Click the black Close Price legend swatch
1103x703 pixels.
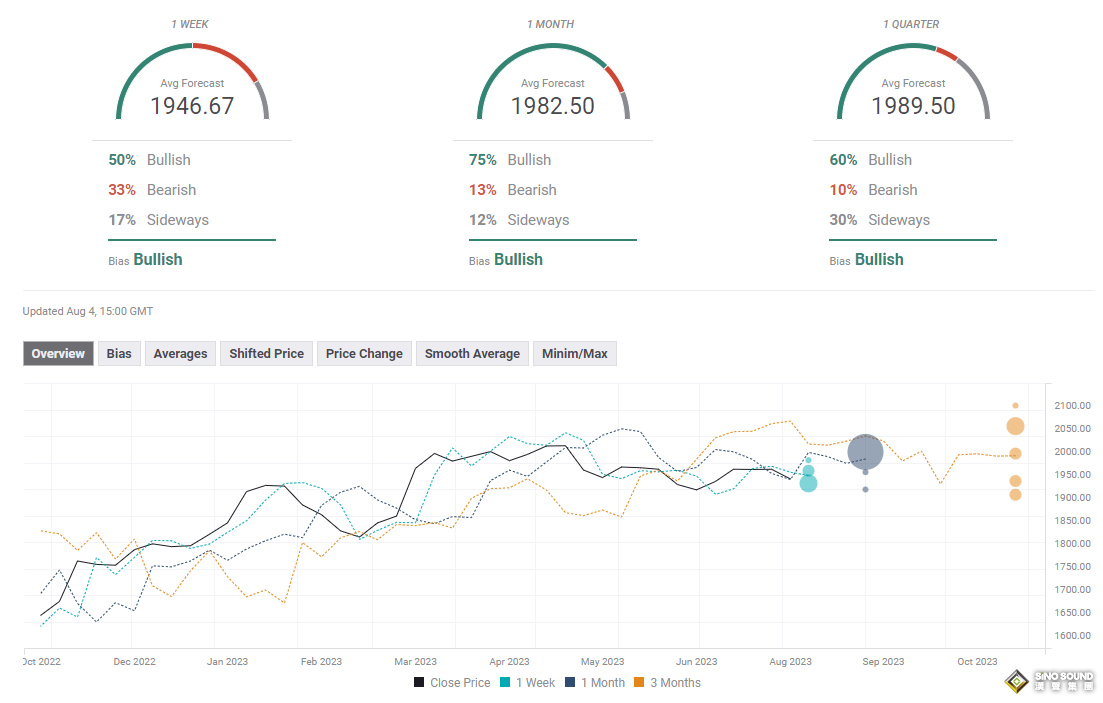pos(419,683)
